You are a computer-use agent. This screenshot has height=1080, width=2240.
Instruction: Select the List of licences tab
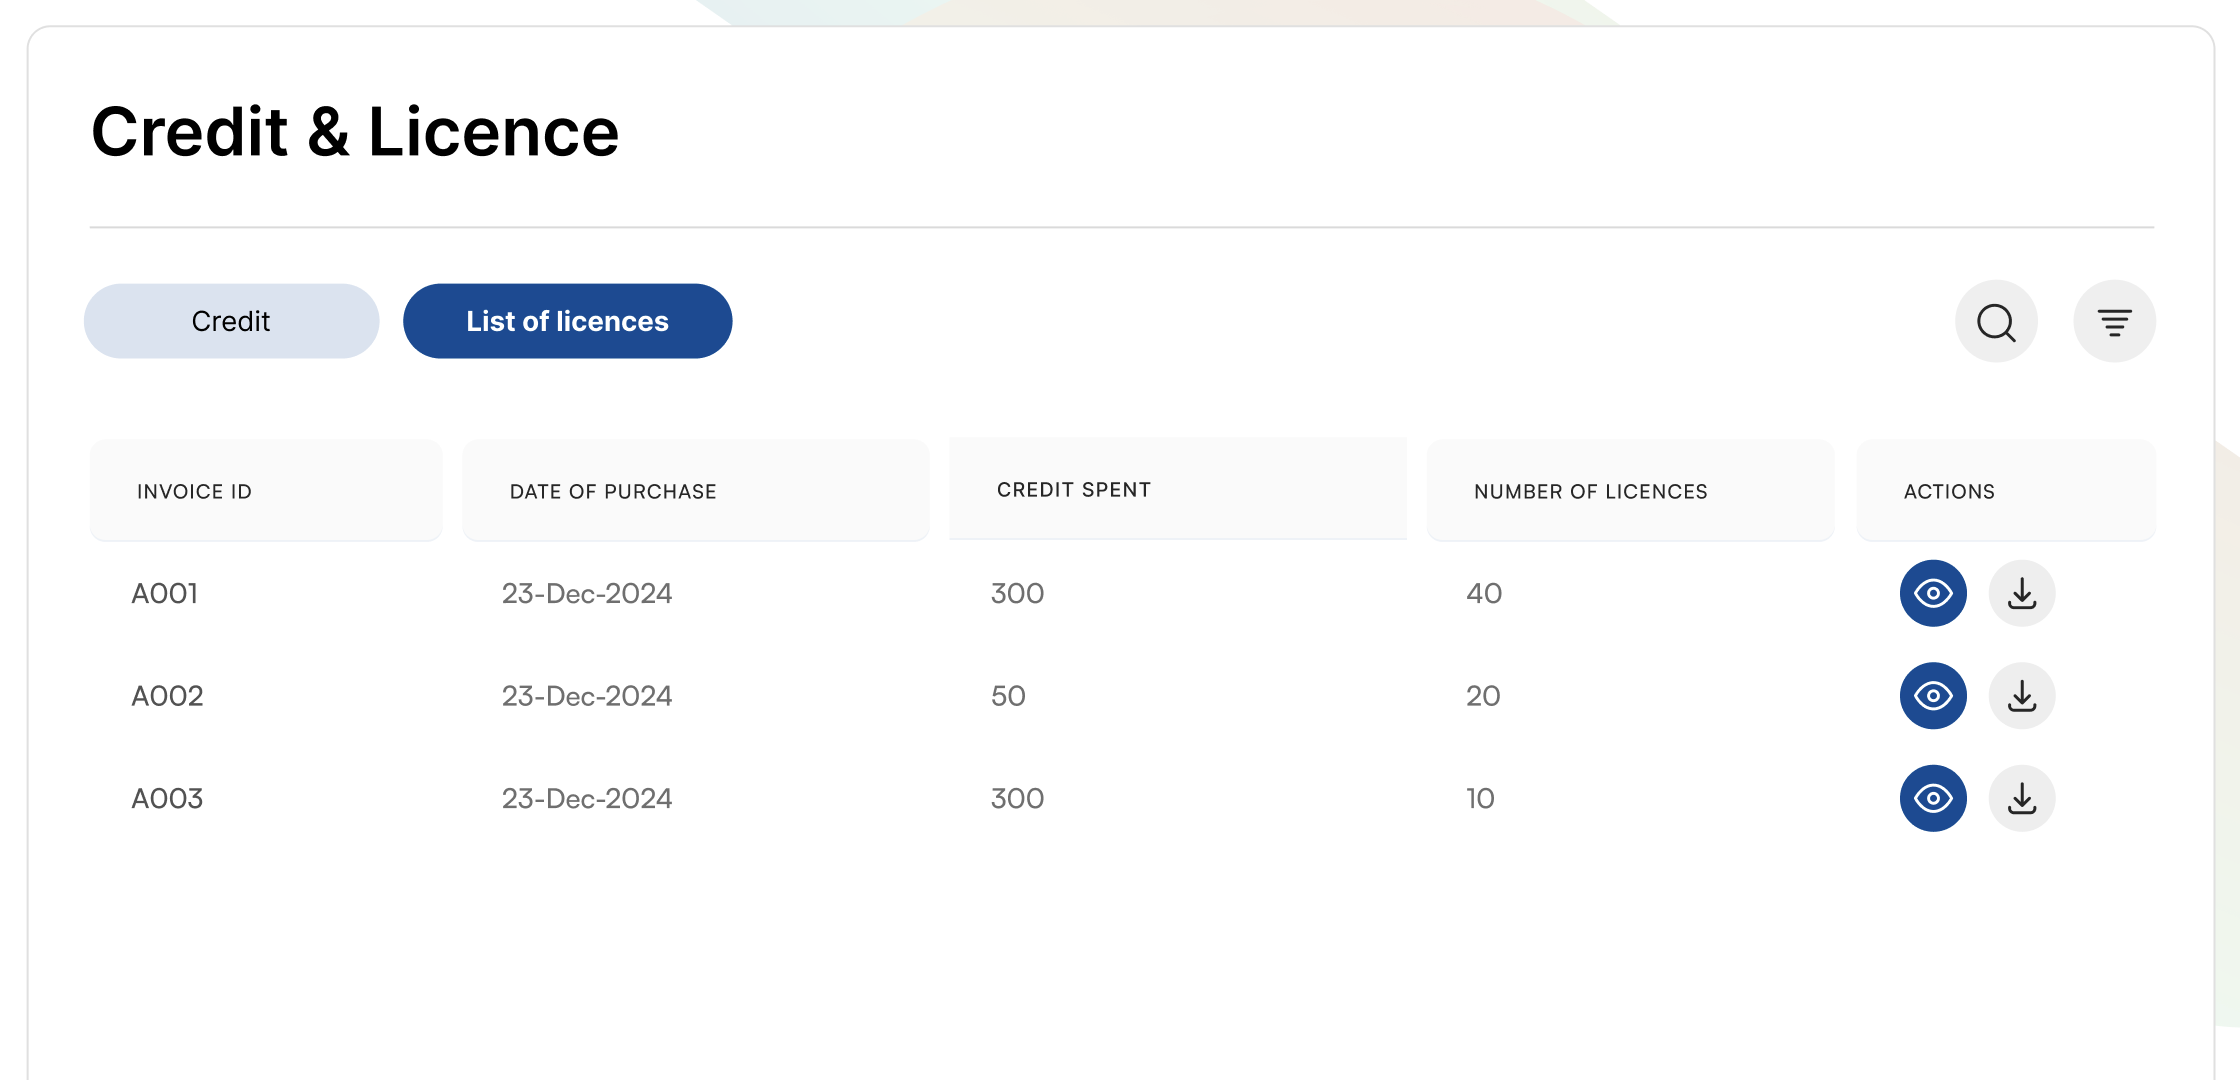click(x=567, y=321)
